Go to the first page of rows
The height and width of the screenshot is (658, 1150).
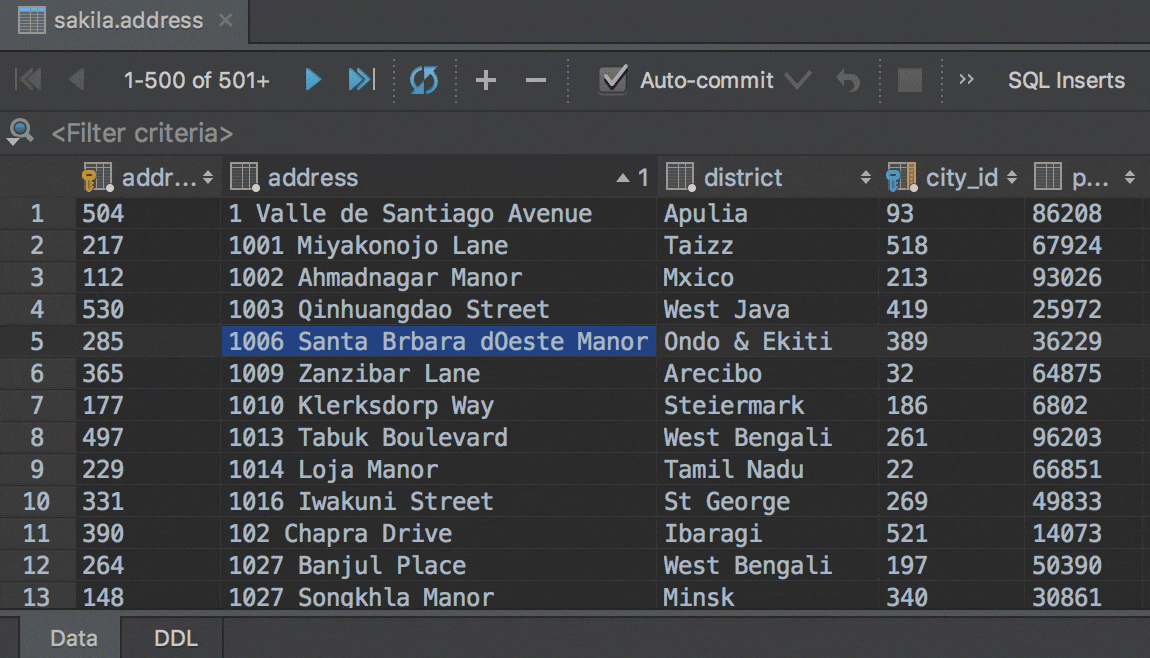pos(29,79)
